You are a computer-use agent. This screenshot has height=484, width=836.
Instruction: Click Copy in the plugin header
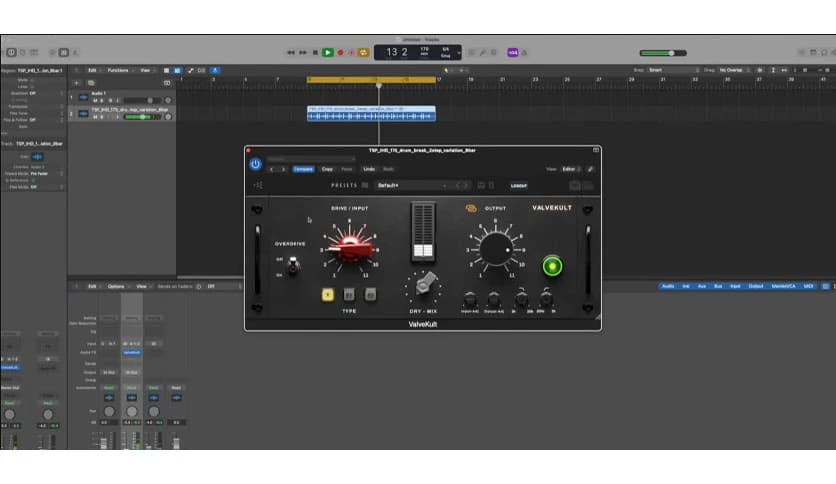[x=327, y=169]
